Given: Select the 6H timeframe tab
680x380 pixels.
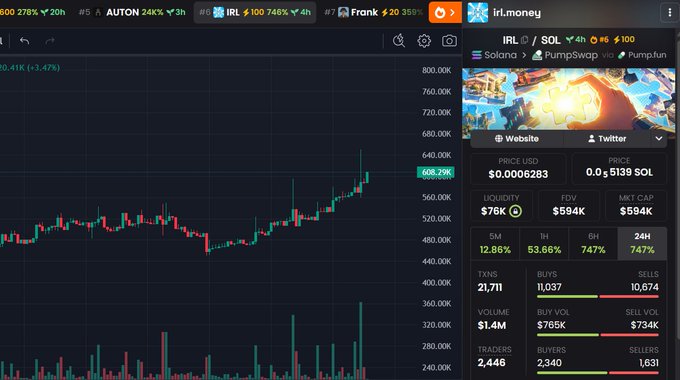Looking at the screenshot, I should pyautogui.click(x=593, y=243).
